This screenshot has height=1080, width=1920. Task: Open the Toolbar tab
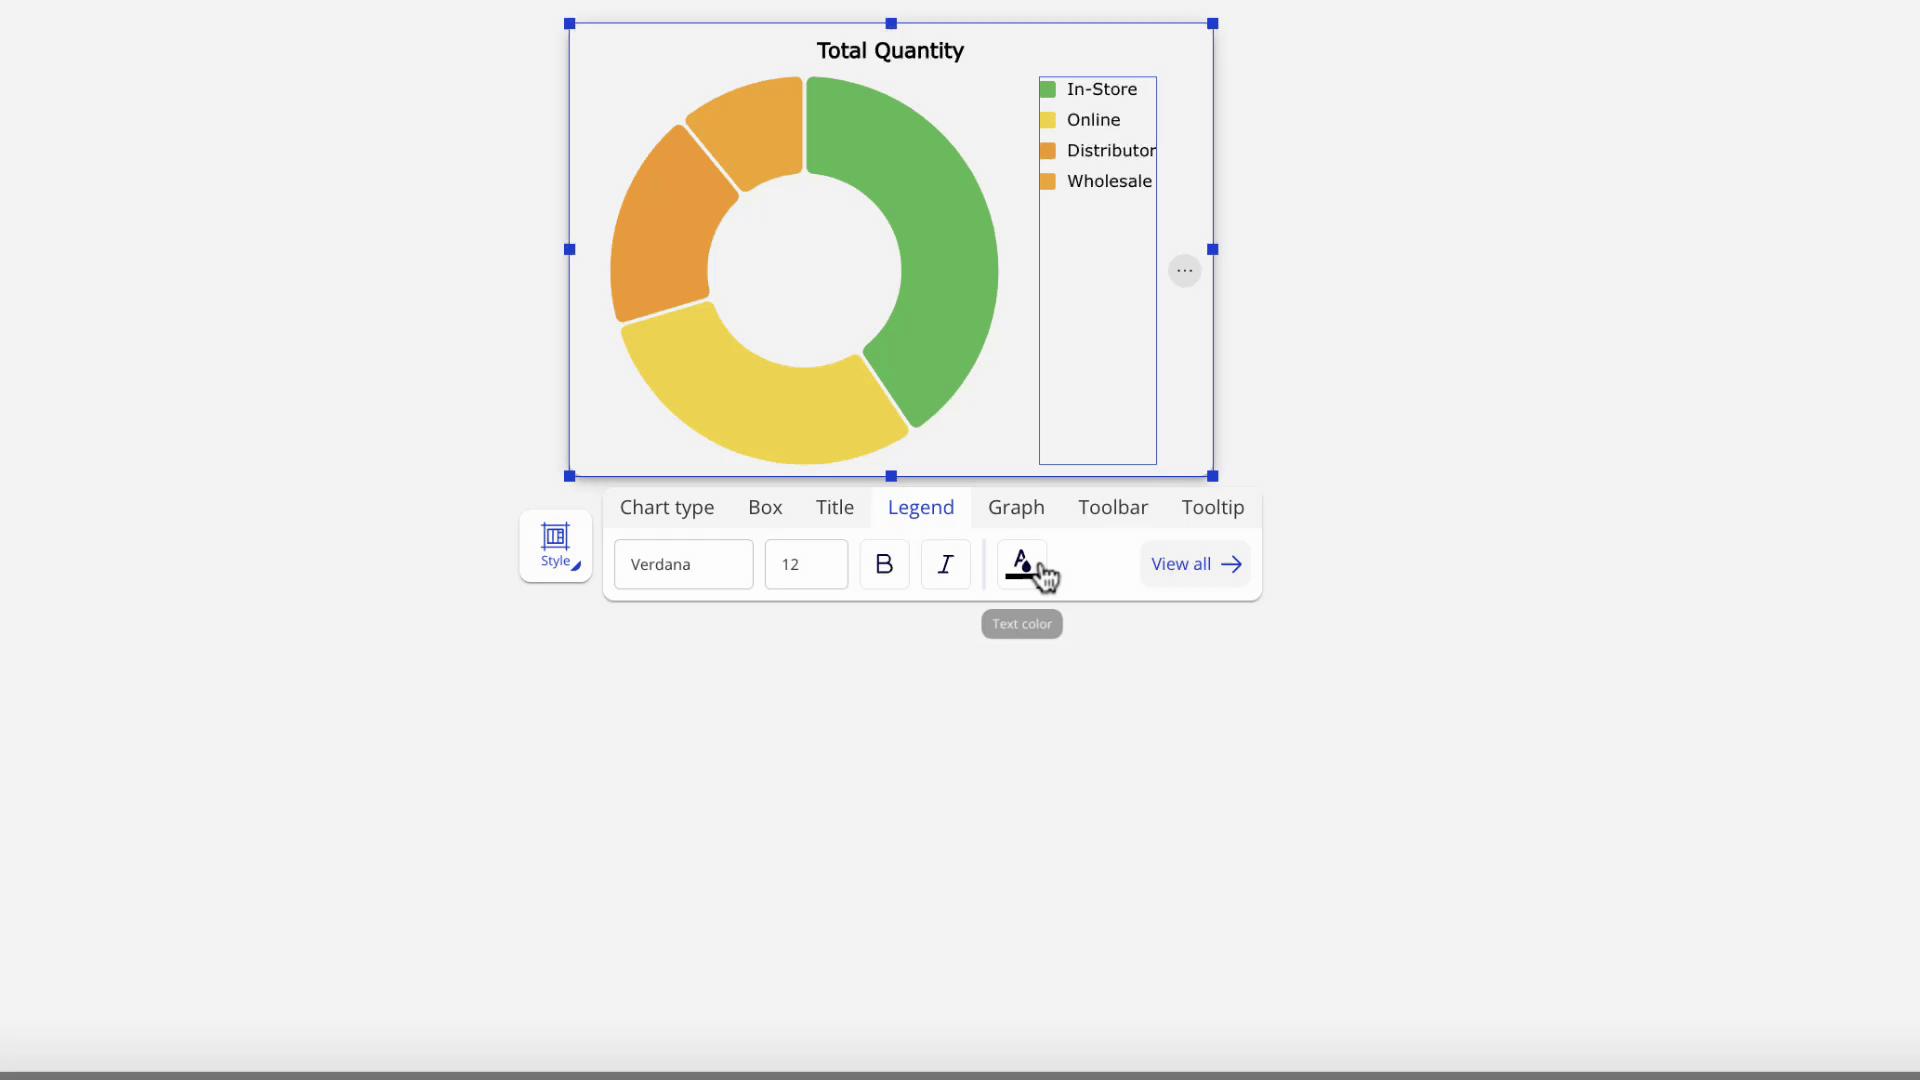[x=1113, y=507]
